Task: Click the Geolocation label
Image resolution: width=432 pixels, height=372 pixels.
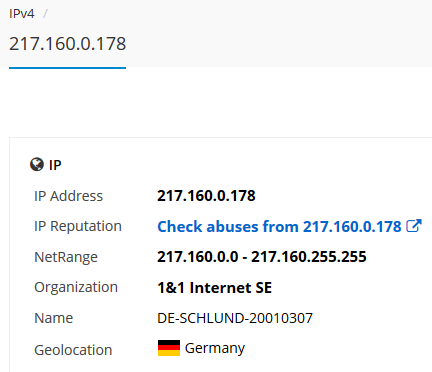Action: click(x=73, y=350)
